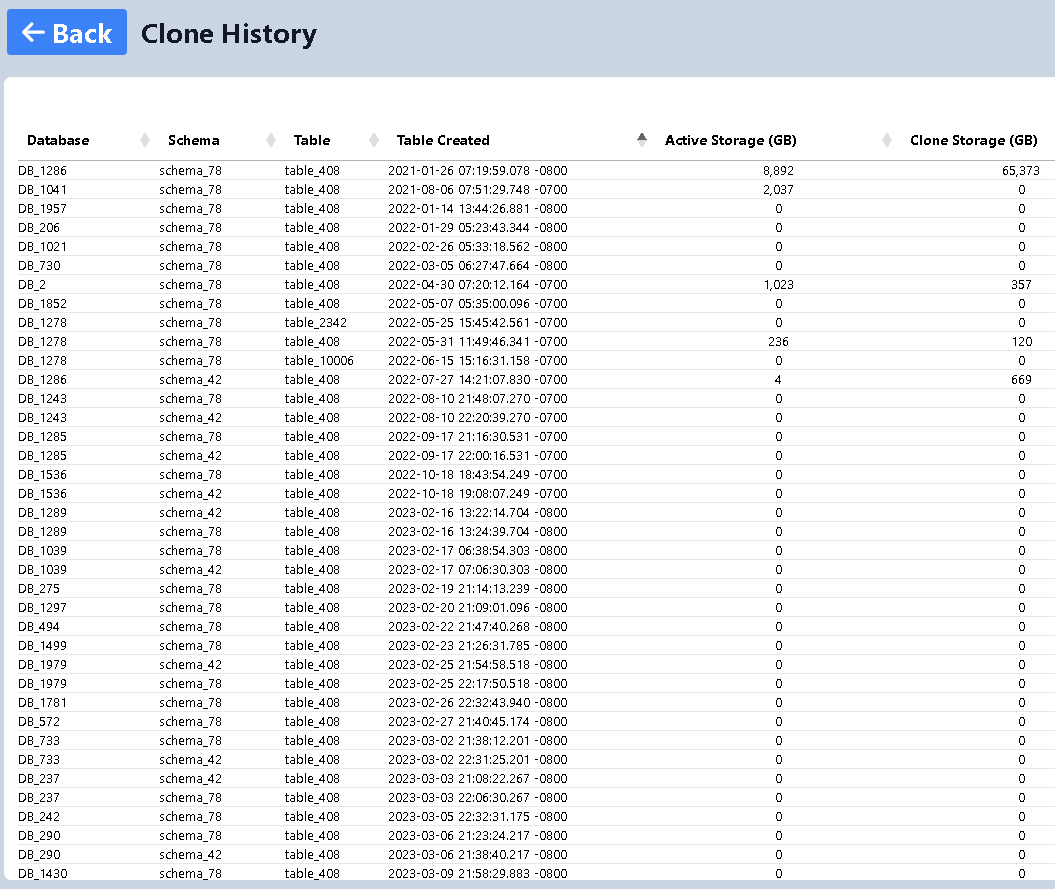Click the Back button
The height and width of the screenshot is (889, 1055).
click(67, 32)
